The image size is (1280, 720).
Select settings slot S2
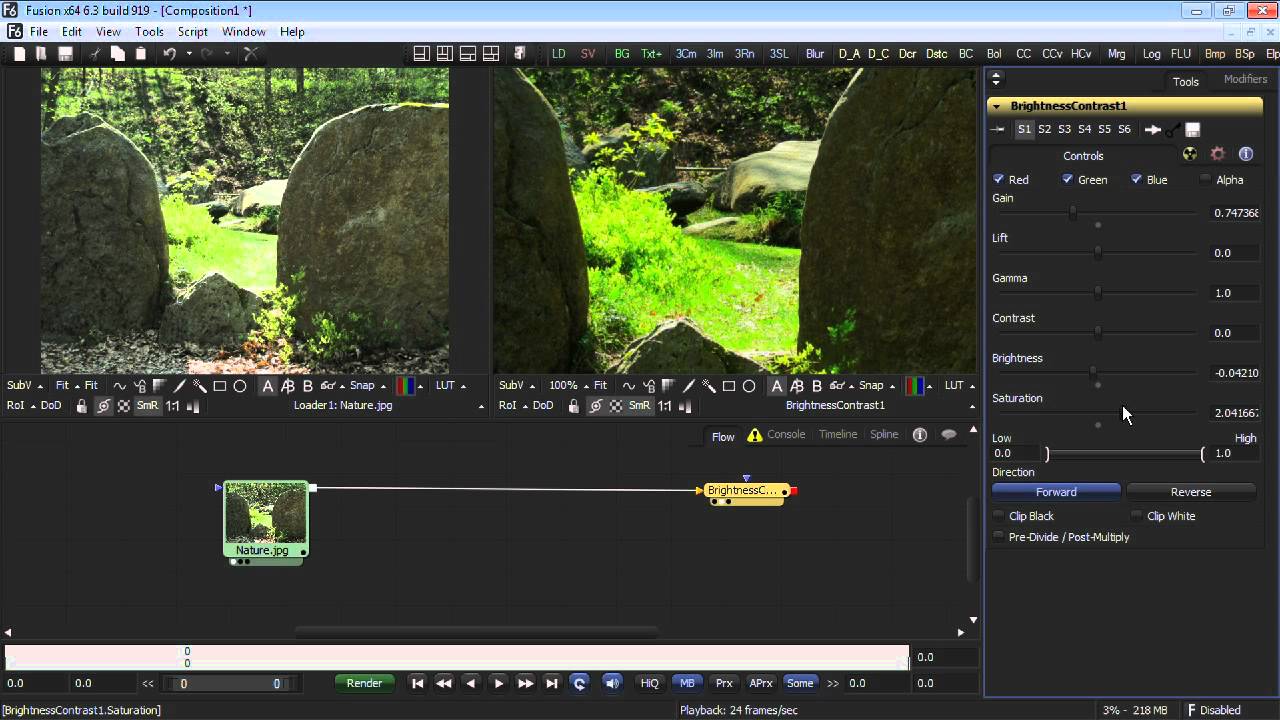click(1044, 130)
